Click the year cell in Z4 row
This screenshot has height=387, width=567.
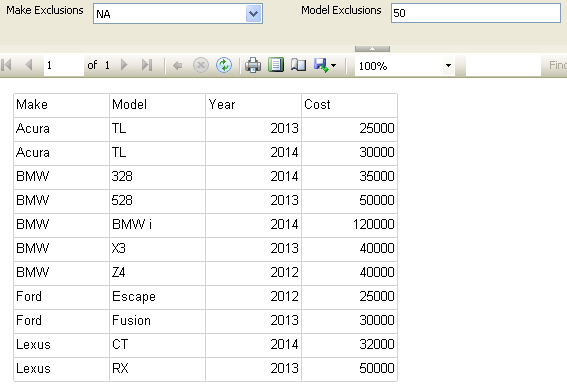coord(253,273)
